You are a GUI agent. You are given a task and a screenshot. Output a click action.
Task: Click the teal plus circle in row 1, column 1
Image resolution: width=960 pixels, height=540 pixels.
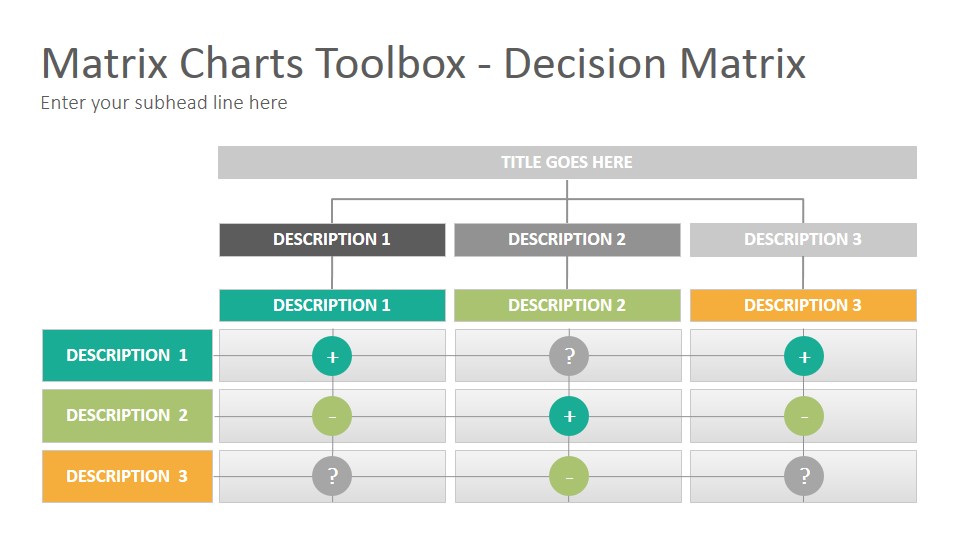click(x=332, y=356)
